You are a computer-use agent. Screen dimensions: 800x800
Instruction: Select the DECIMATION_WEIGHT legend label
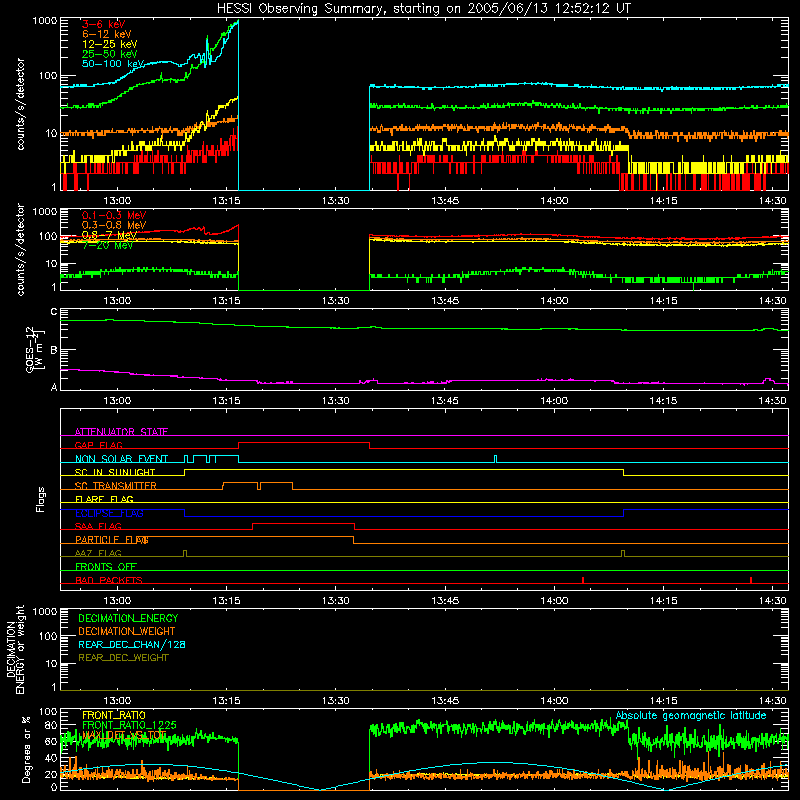point(127,631)
